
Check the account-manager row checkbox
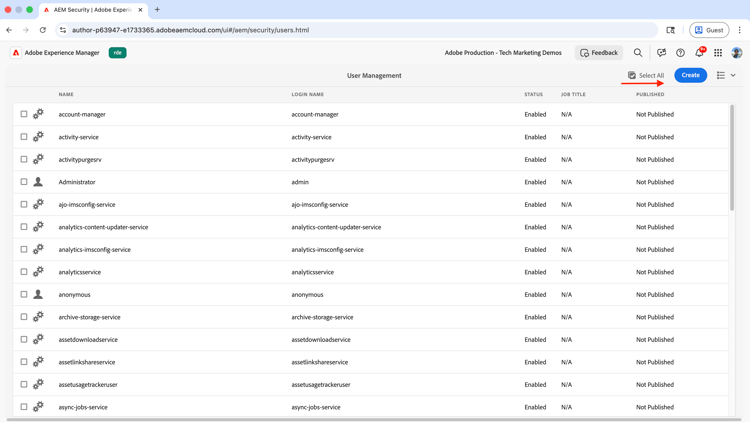pyautogui.click(x=24, y=114)
